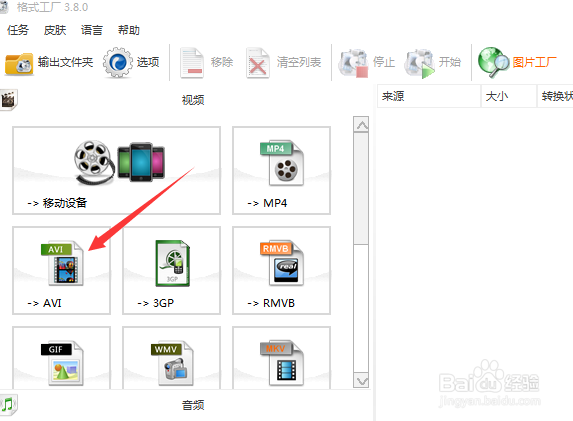Open the 任务 menu
Screen dimensions: 573x421
18,30
